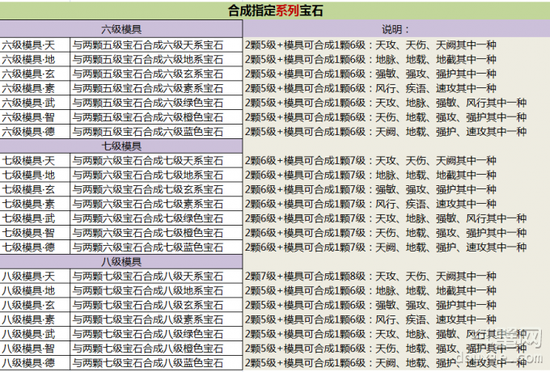Image resolution: width=550 pixels, height=372 pixels.
Task: Click cell 七级模具·地
Action: point(35,175)
